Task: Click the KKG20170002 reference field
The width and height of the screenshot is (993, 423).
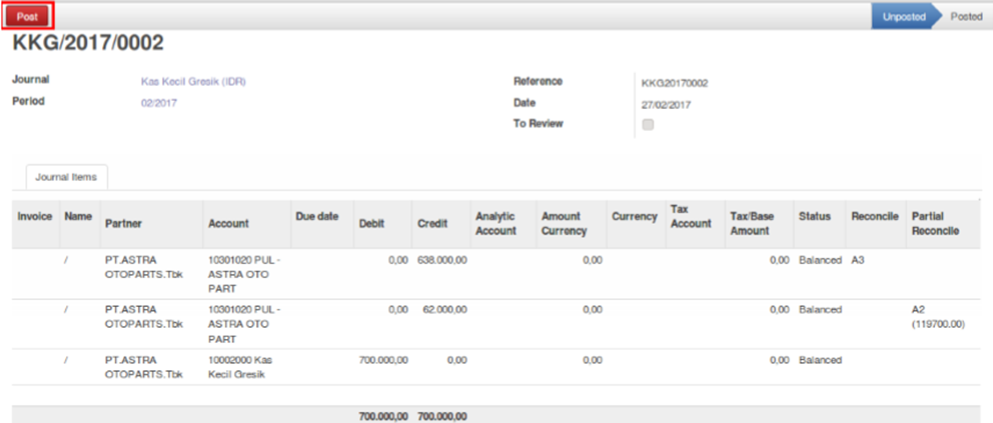Action: click(675, 83)
